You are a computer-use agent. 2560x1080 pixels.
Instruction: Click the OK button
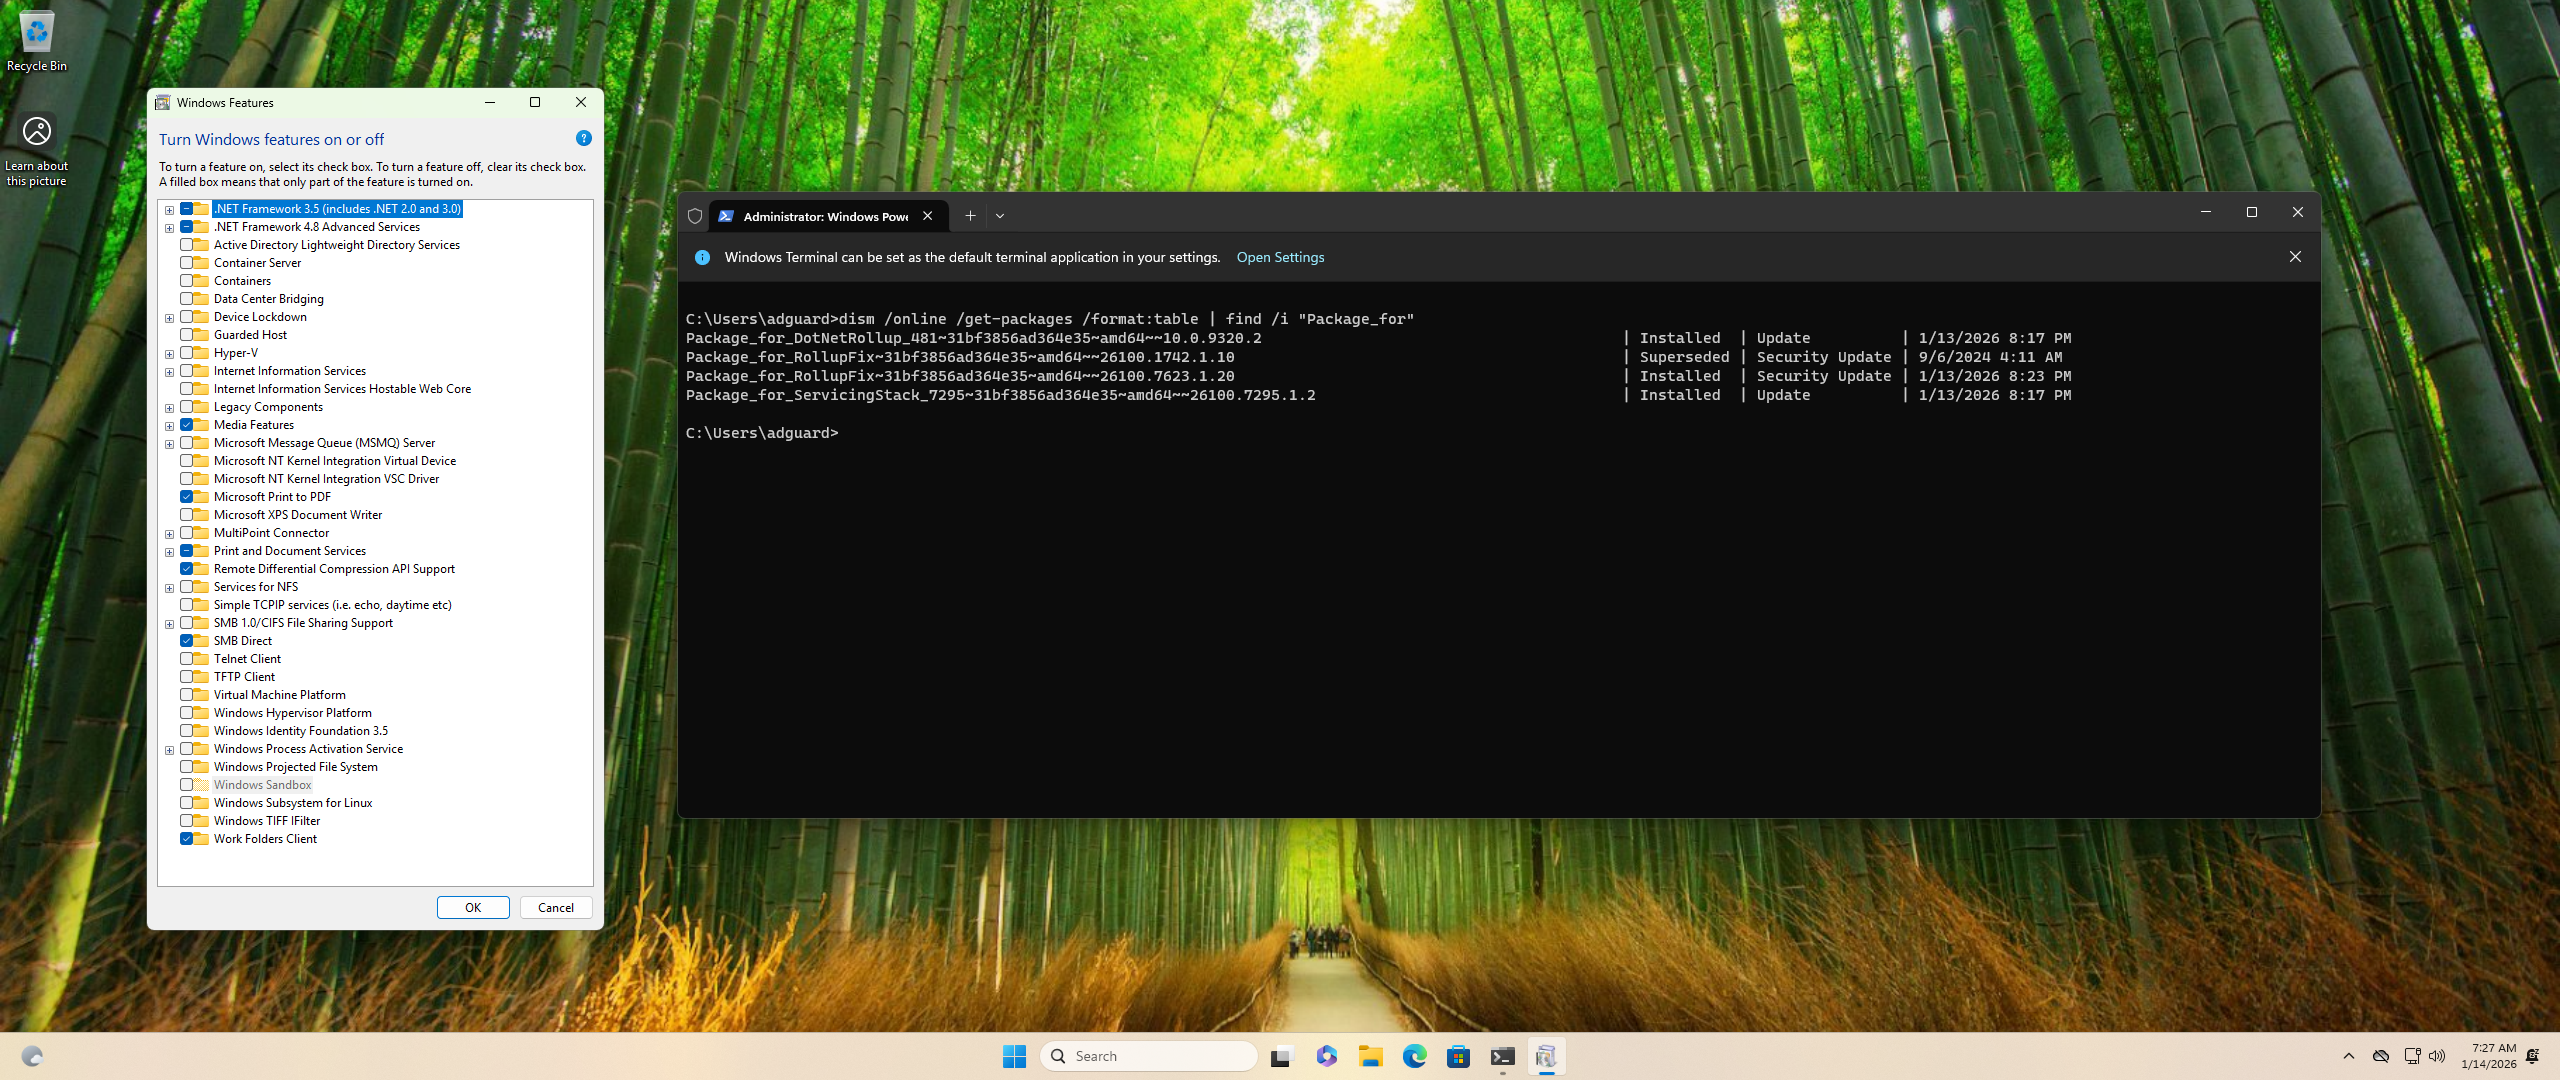pyautogui.click(x=473, y=908)
